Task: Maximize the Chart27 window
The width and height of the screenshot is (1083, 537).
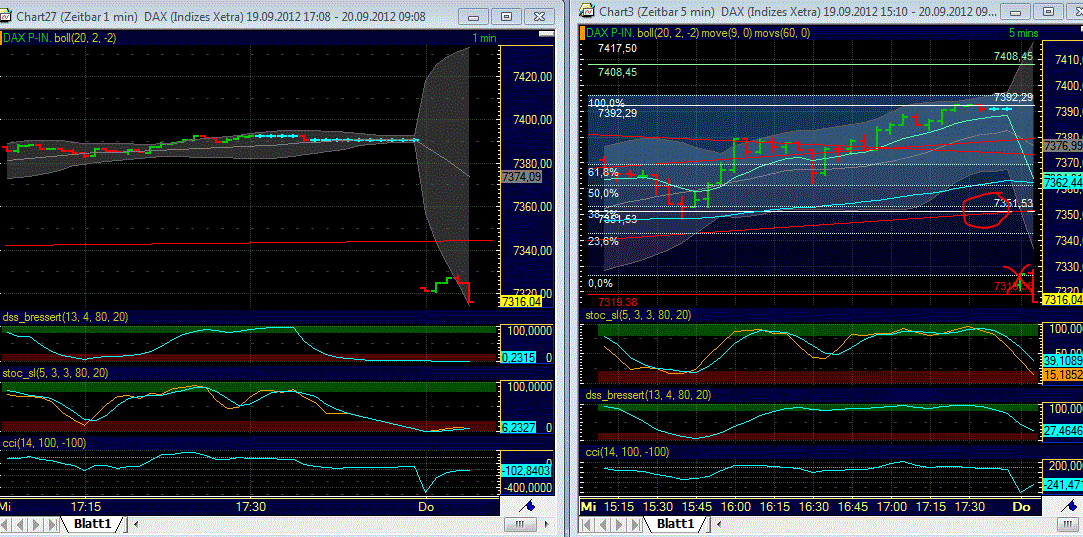Action: (506, 16)
